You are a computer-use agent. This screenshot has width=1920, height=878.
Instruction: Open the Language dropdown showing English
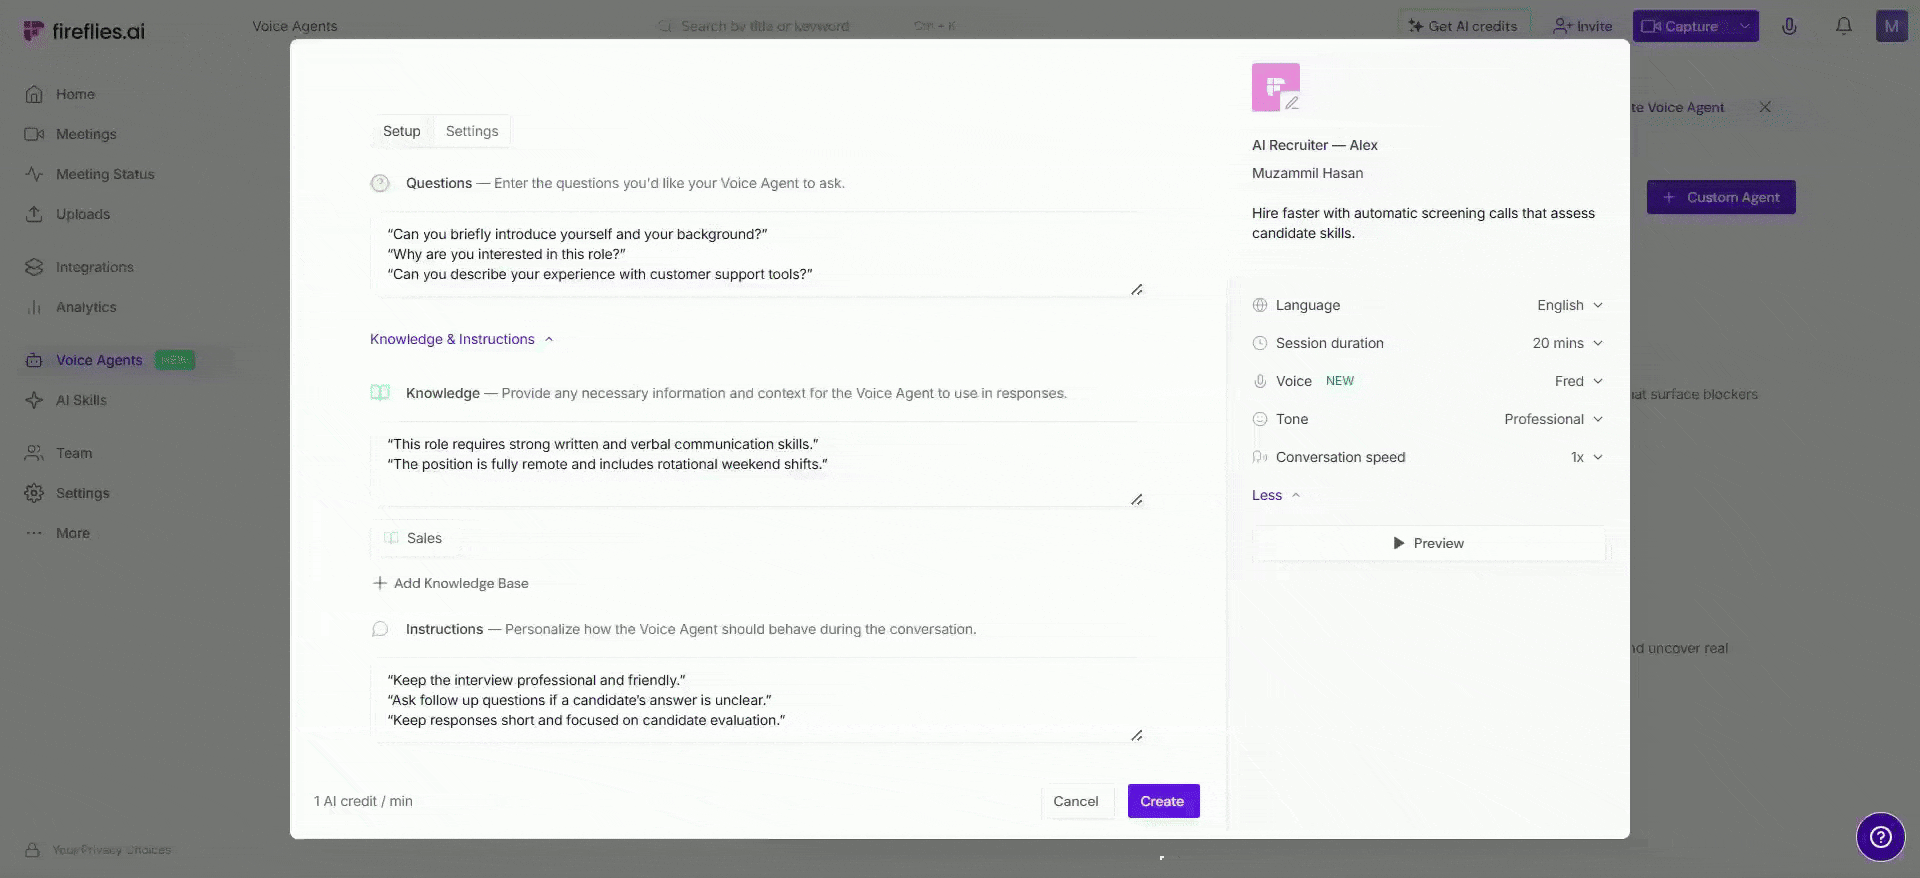tap(1569, 305)
